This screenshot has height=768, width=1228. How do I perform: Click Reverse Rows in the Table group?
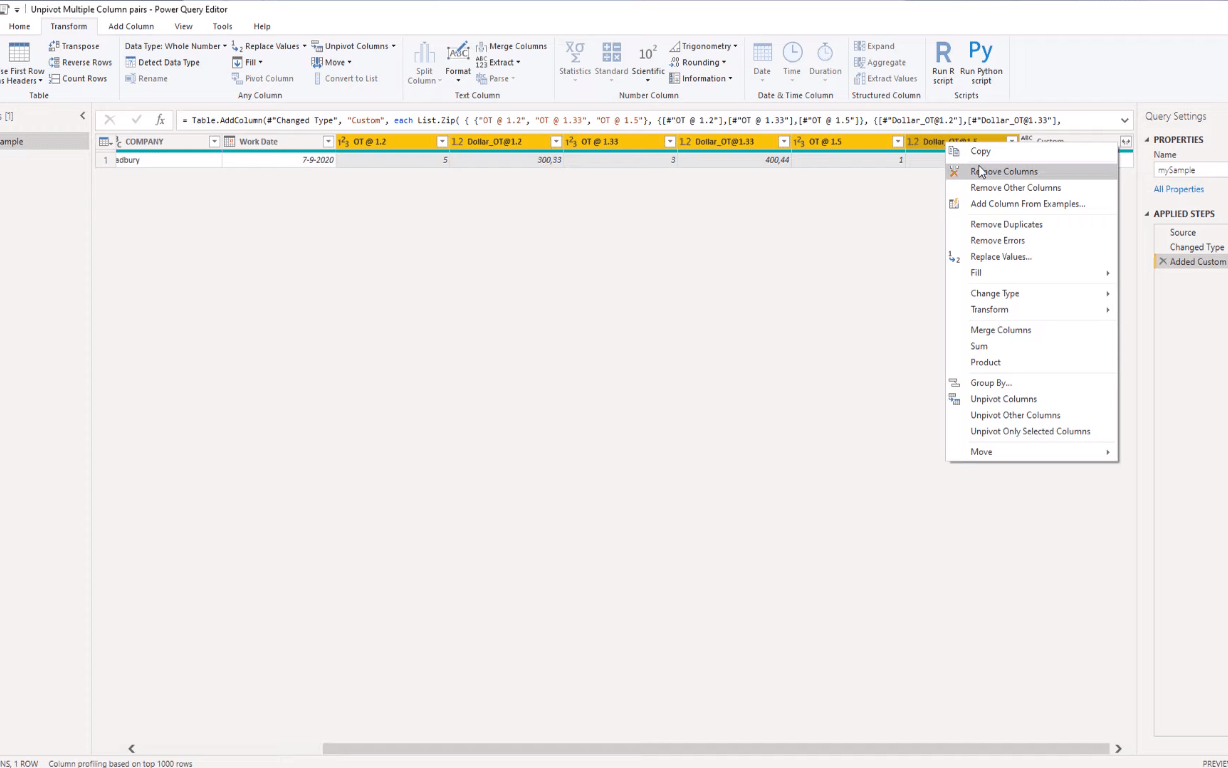(x=80, y=62)
